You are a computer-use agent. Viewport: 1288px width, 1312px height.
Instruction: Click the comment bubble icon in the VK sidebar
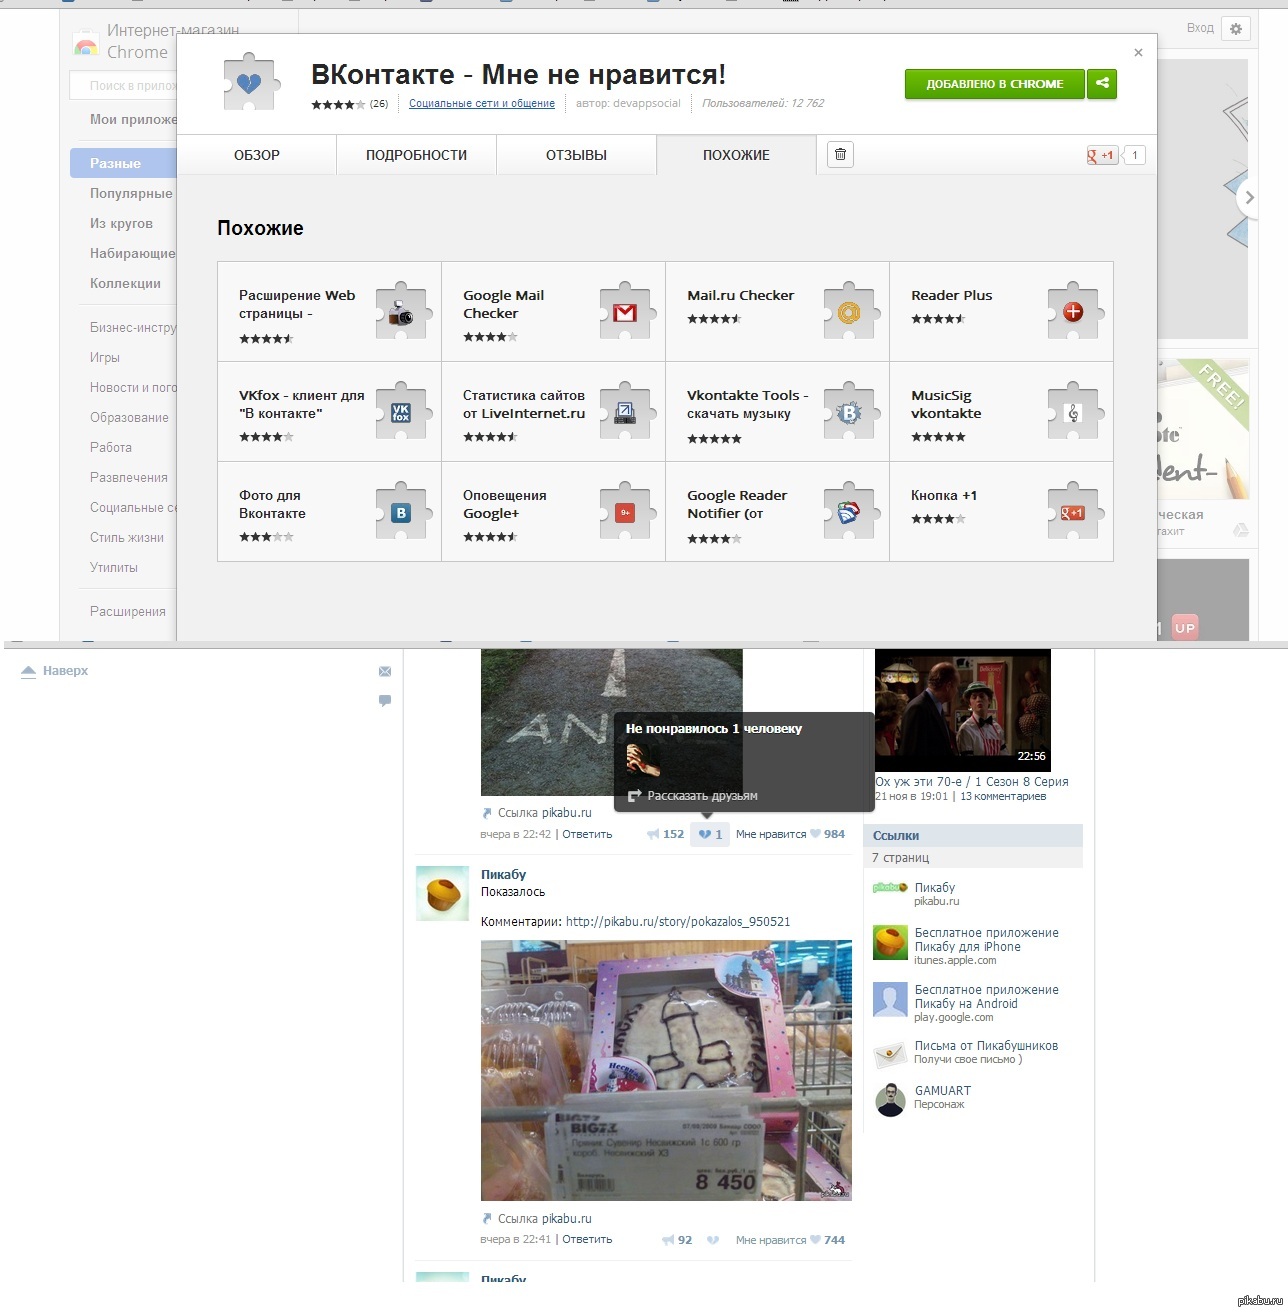pos(385,701)
